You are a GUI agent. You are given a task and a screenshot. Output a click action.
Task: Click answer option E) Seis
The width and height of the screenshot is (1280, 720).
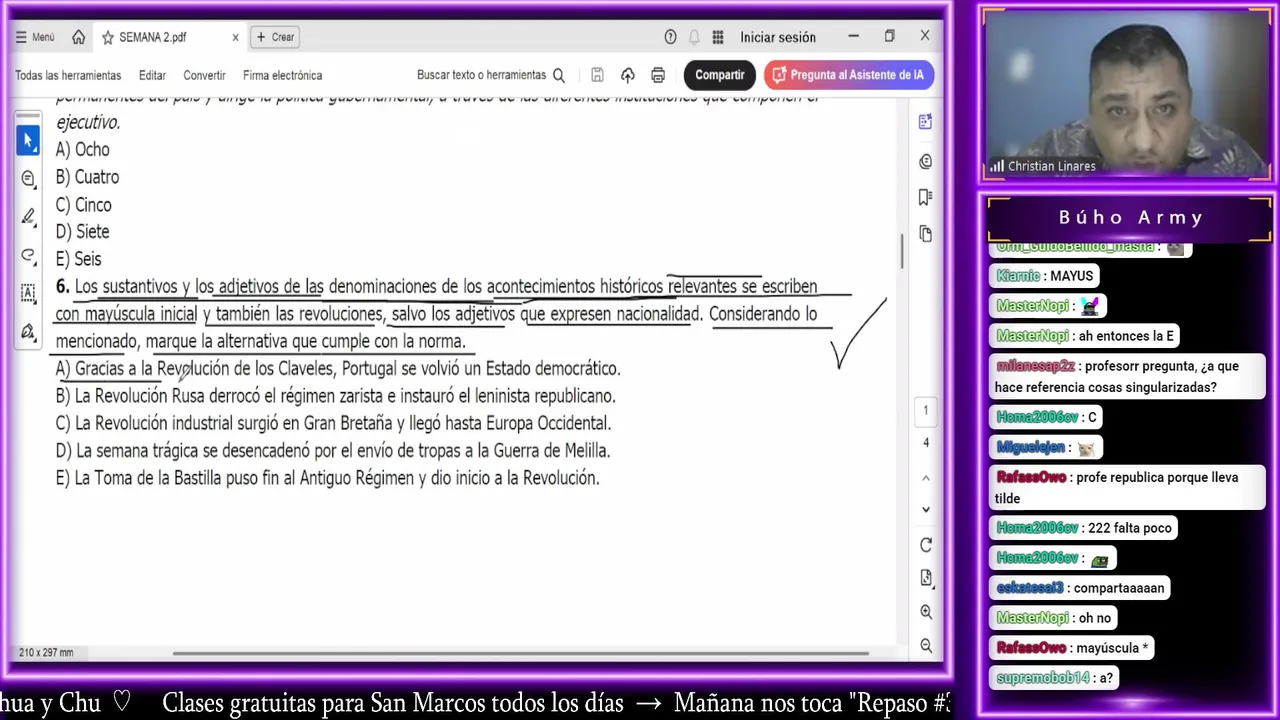pos(78,259)
